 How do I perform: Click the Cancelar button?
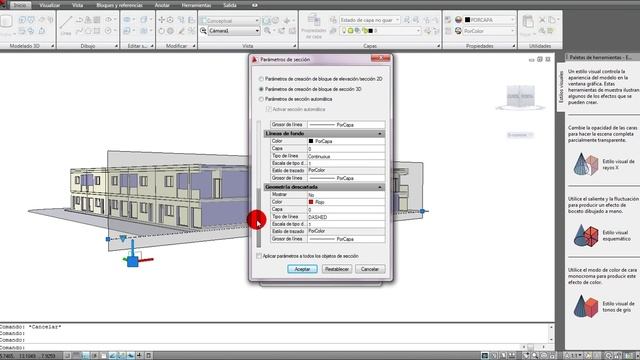click(x=370, y=269)
